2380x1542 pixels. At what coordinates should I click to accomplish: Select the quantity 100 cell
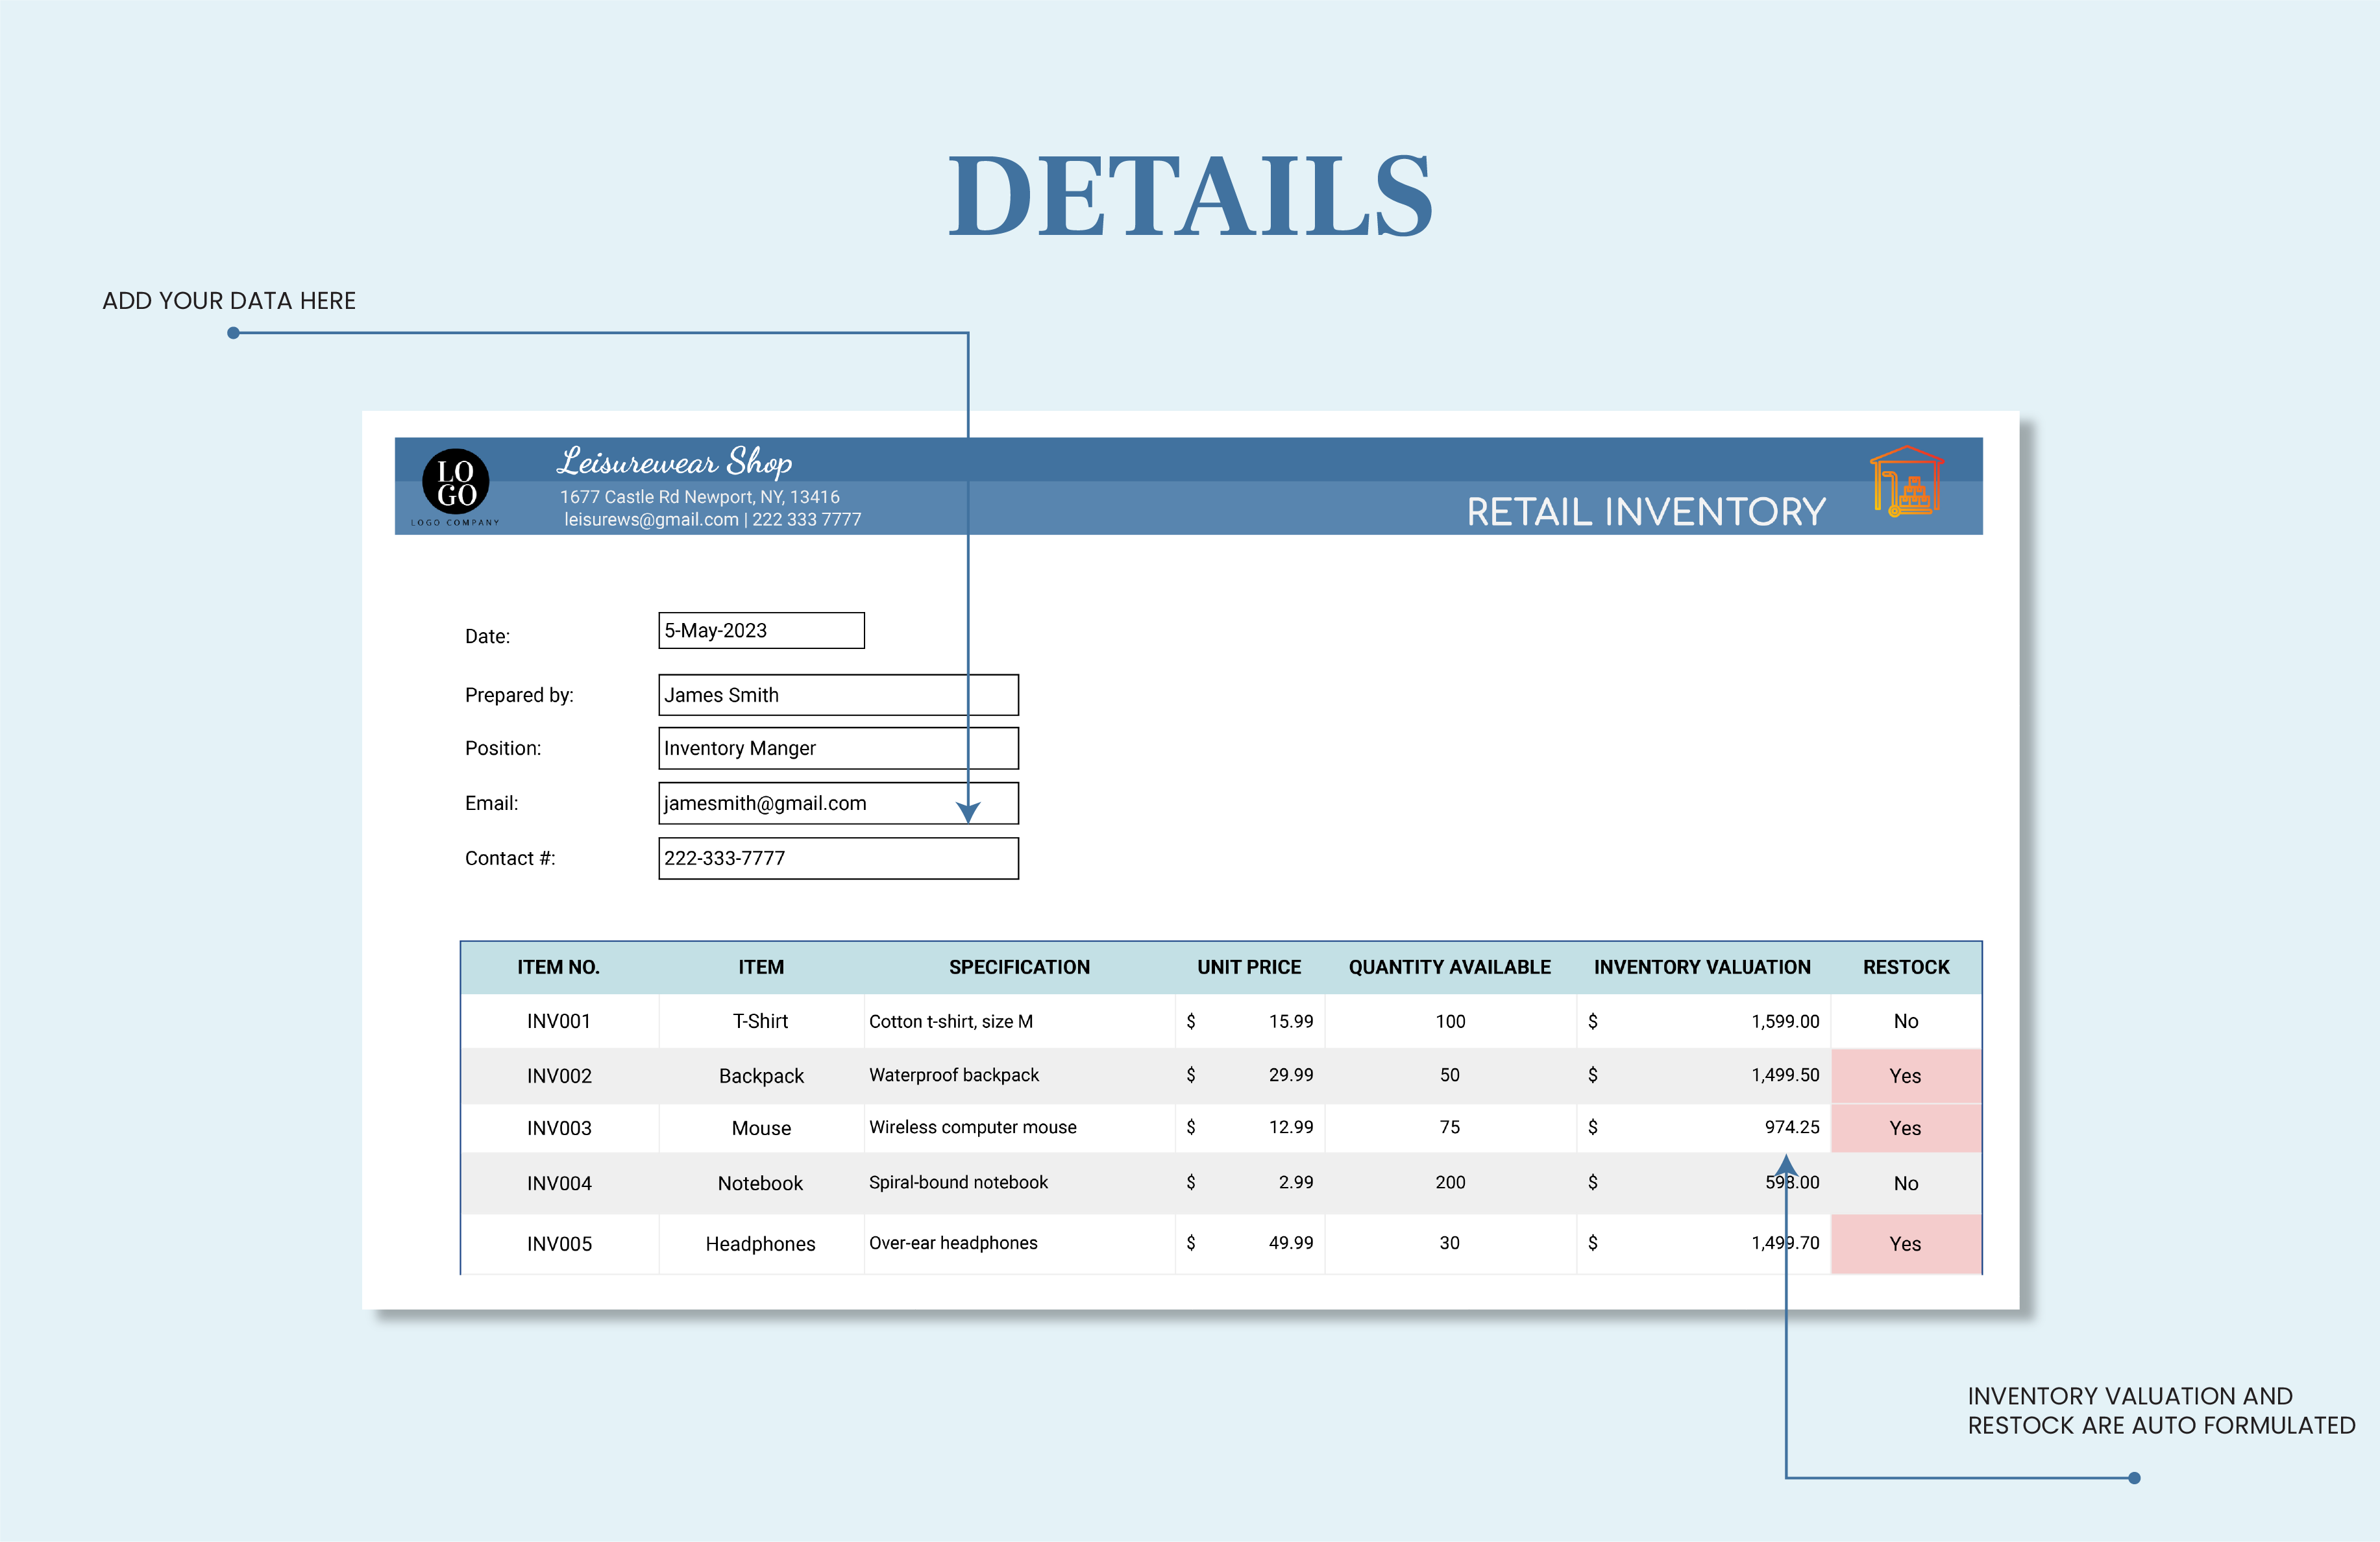(1450, 1021)
